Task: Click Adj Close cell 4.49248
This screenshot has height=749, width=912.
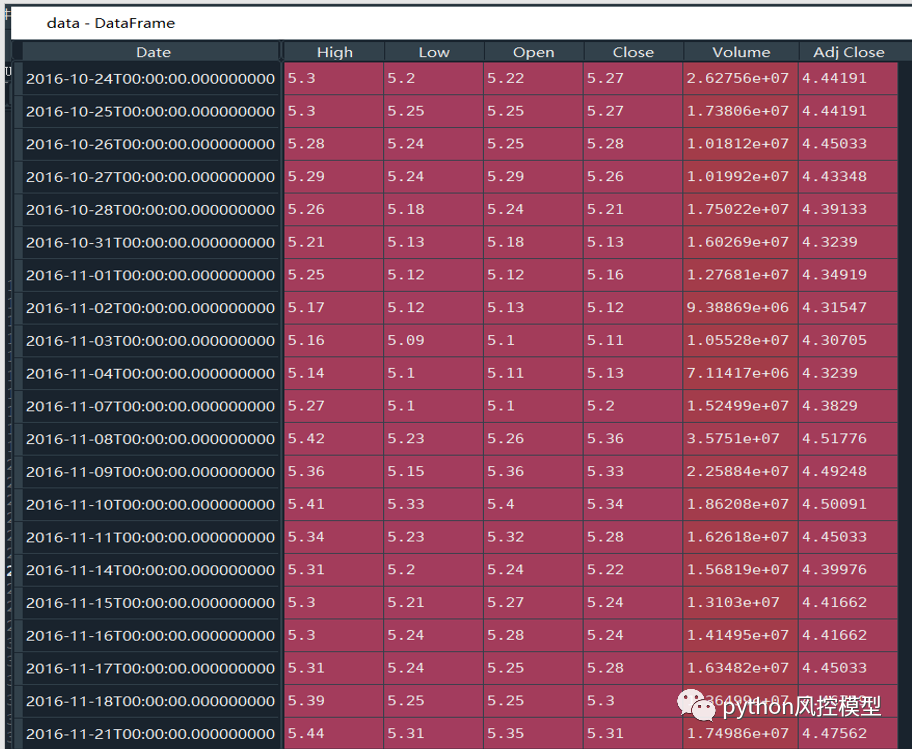Action: click(x=849, y=472)
